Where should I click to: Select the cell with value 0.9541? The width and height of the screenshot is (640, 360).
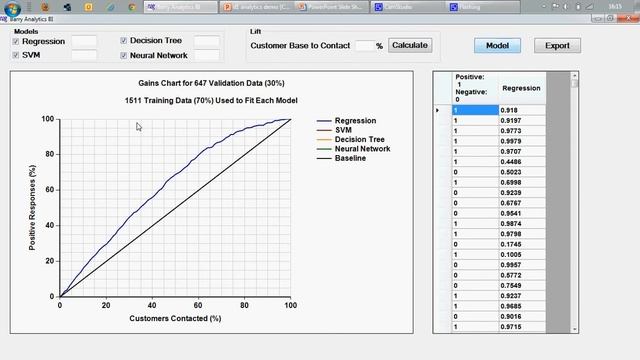pyautogui.click(x=522, y=213)
